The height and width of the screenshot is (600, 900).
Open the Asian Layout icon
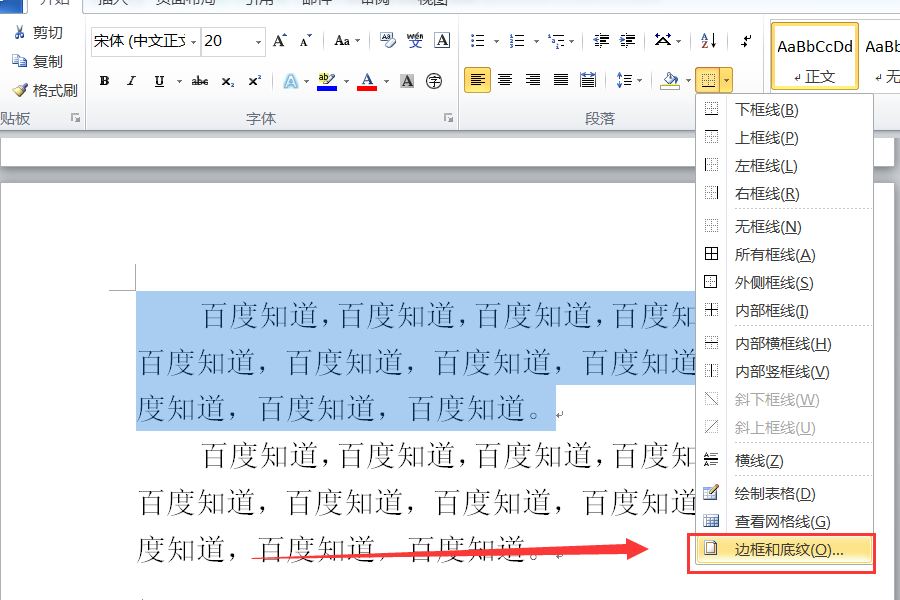663,40
